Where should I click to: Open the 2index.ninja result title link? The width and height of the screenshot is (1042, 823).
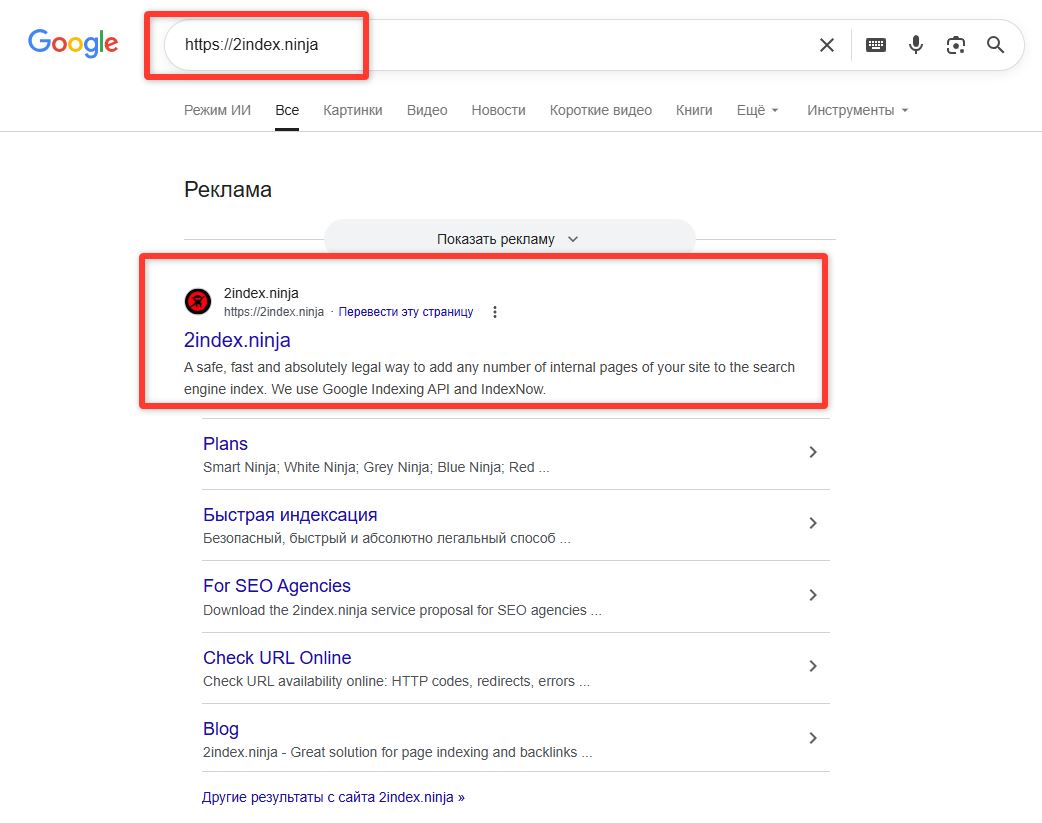(x=237, y=340)
